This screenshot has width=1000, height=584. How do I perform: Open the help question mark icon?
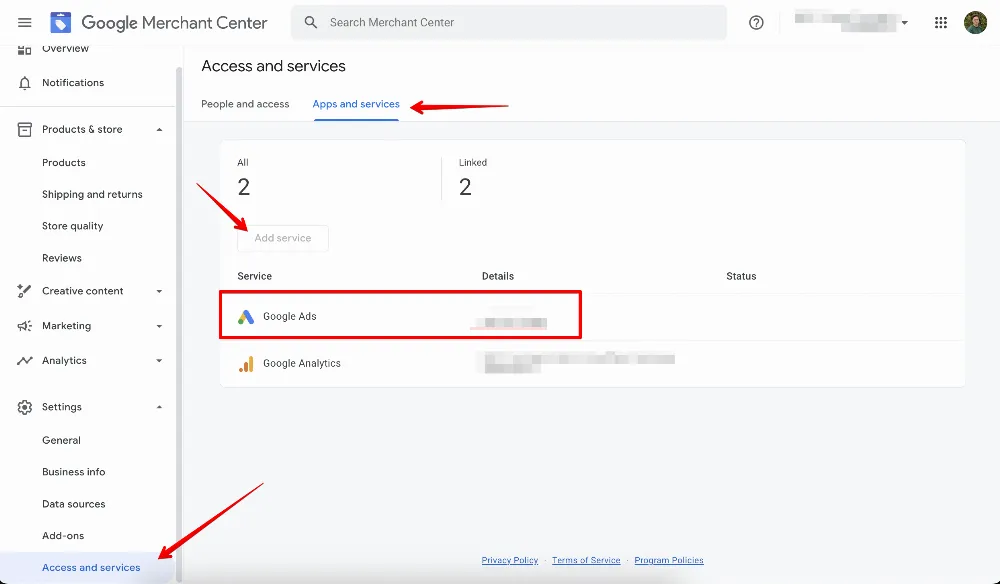[x=756, y=23]
